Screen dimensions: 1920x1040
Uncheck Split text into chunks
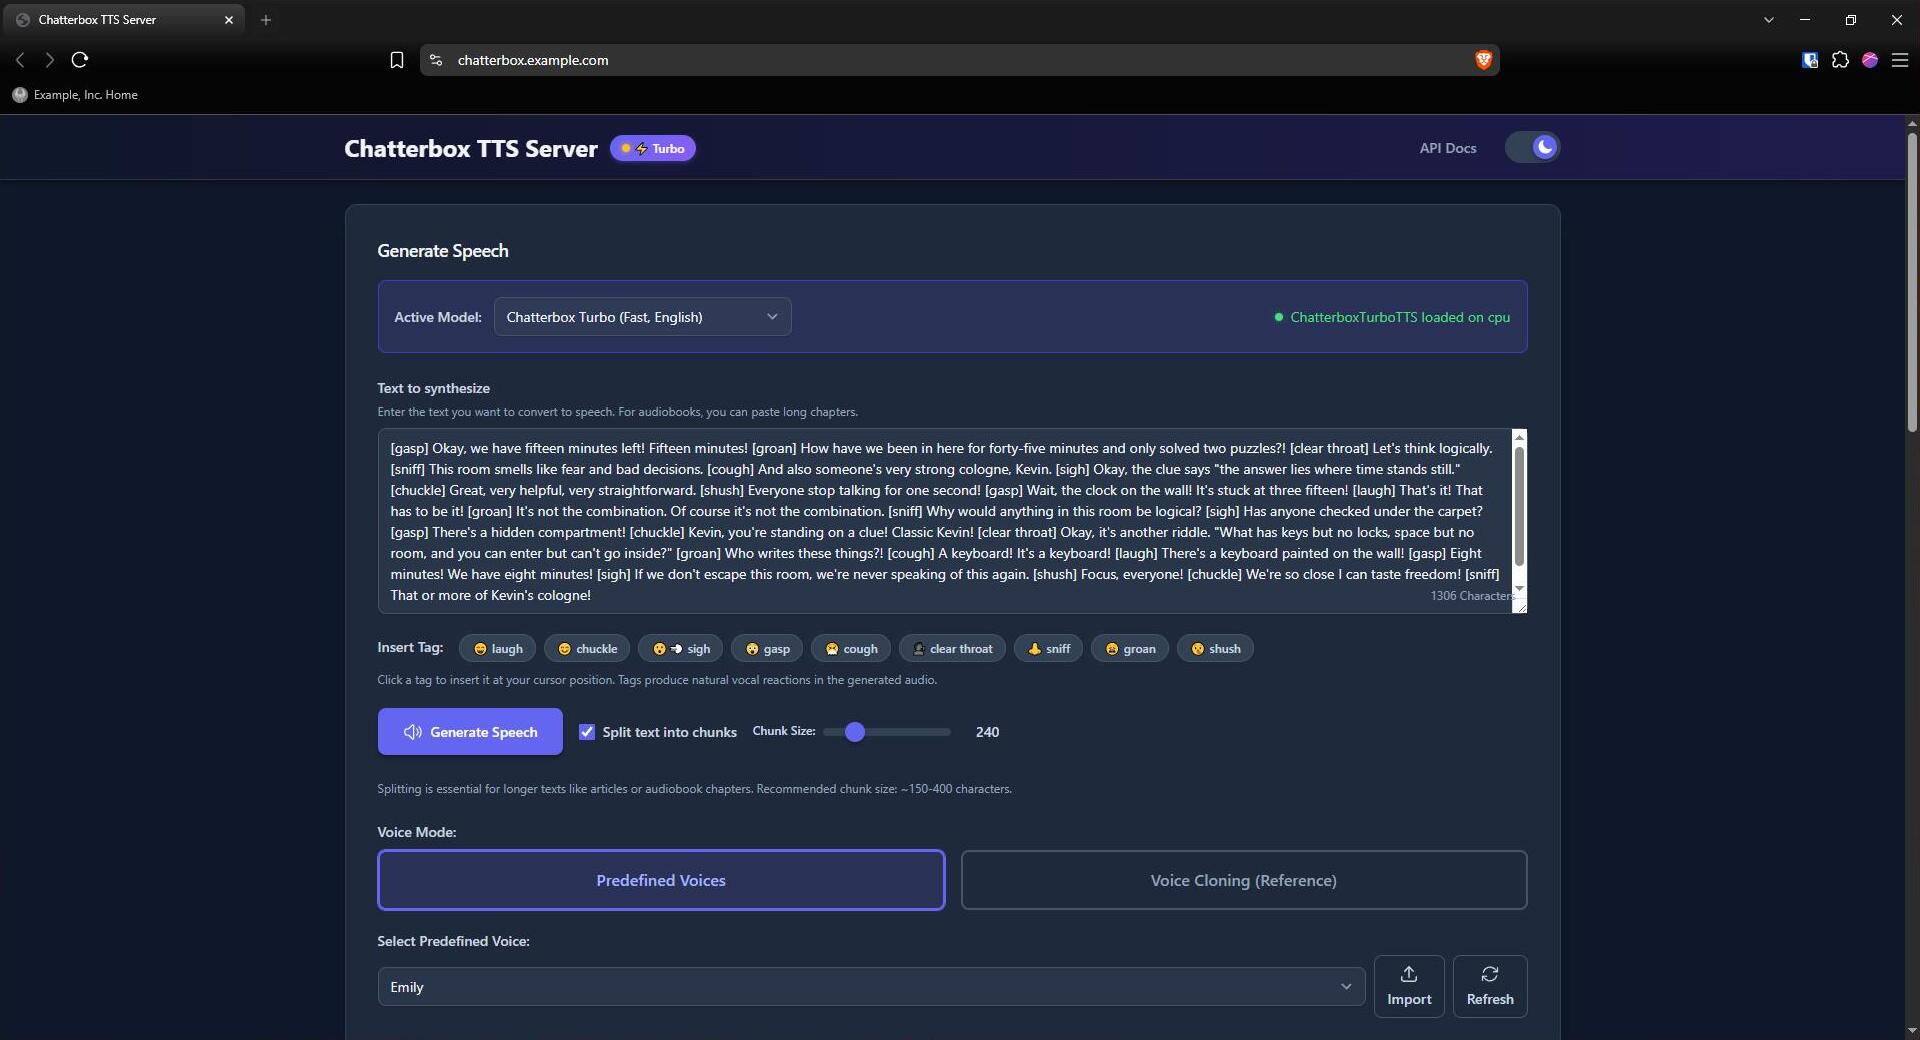pos(587,732)
